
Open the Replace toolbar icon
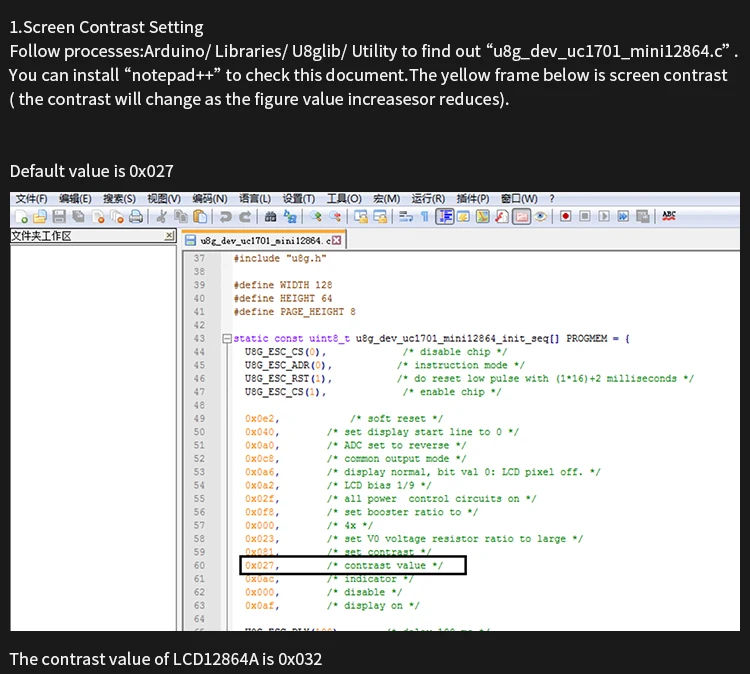tap(290, 217)
